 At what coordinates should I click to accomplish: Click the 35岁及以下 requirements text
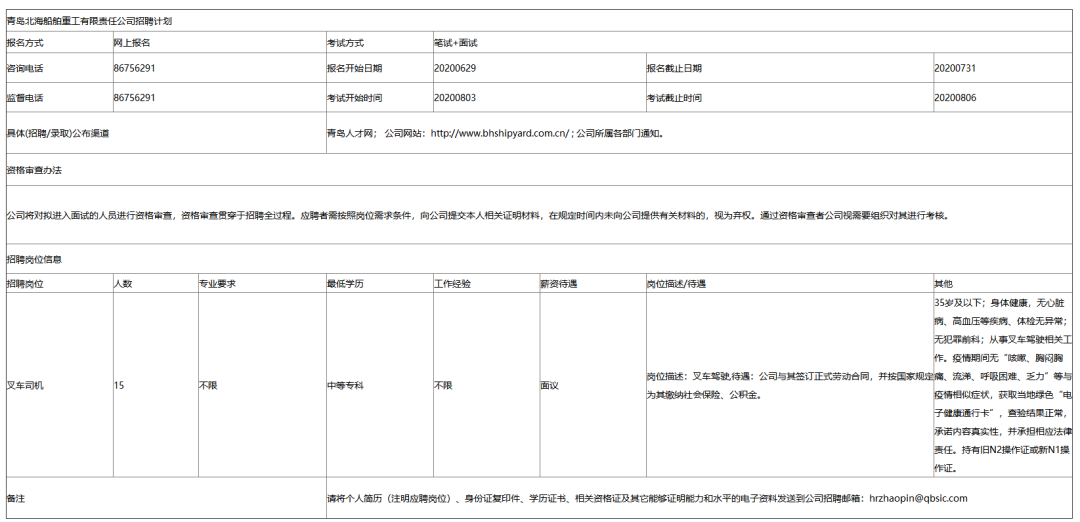pyautogui.click(x=1003, y=386)
